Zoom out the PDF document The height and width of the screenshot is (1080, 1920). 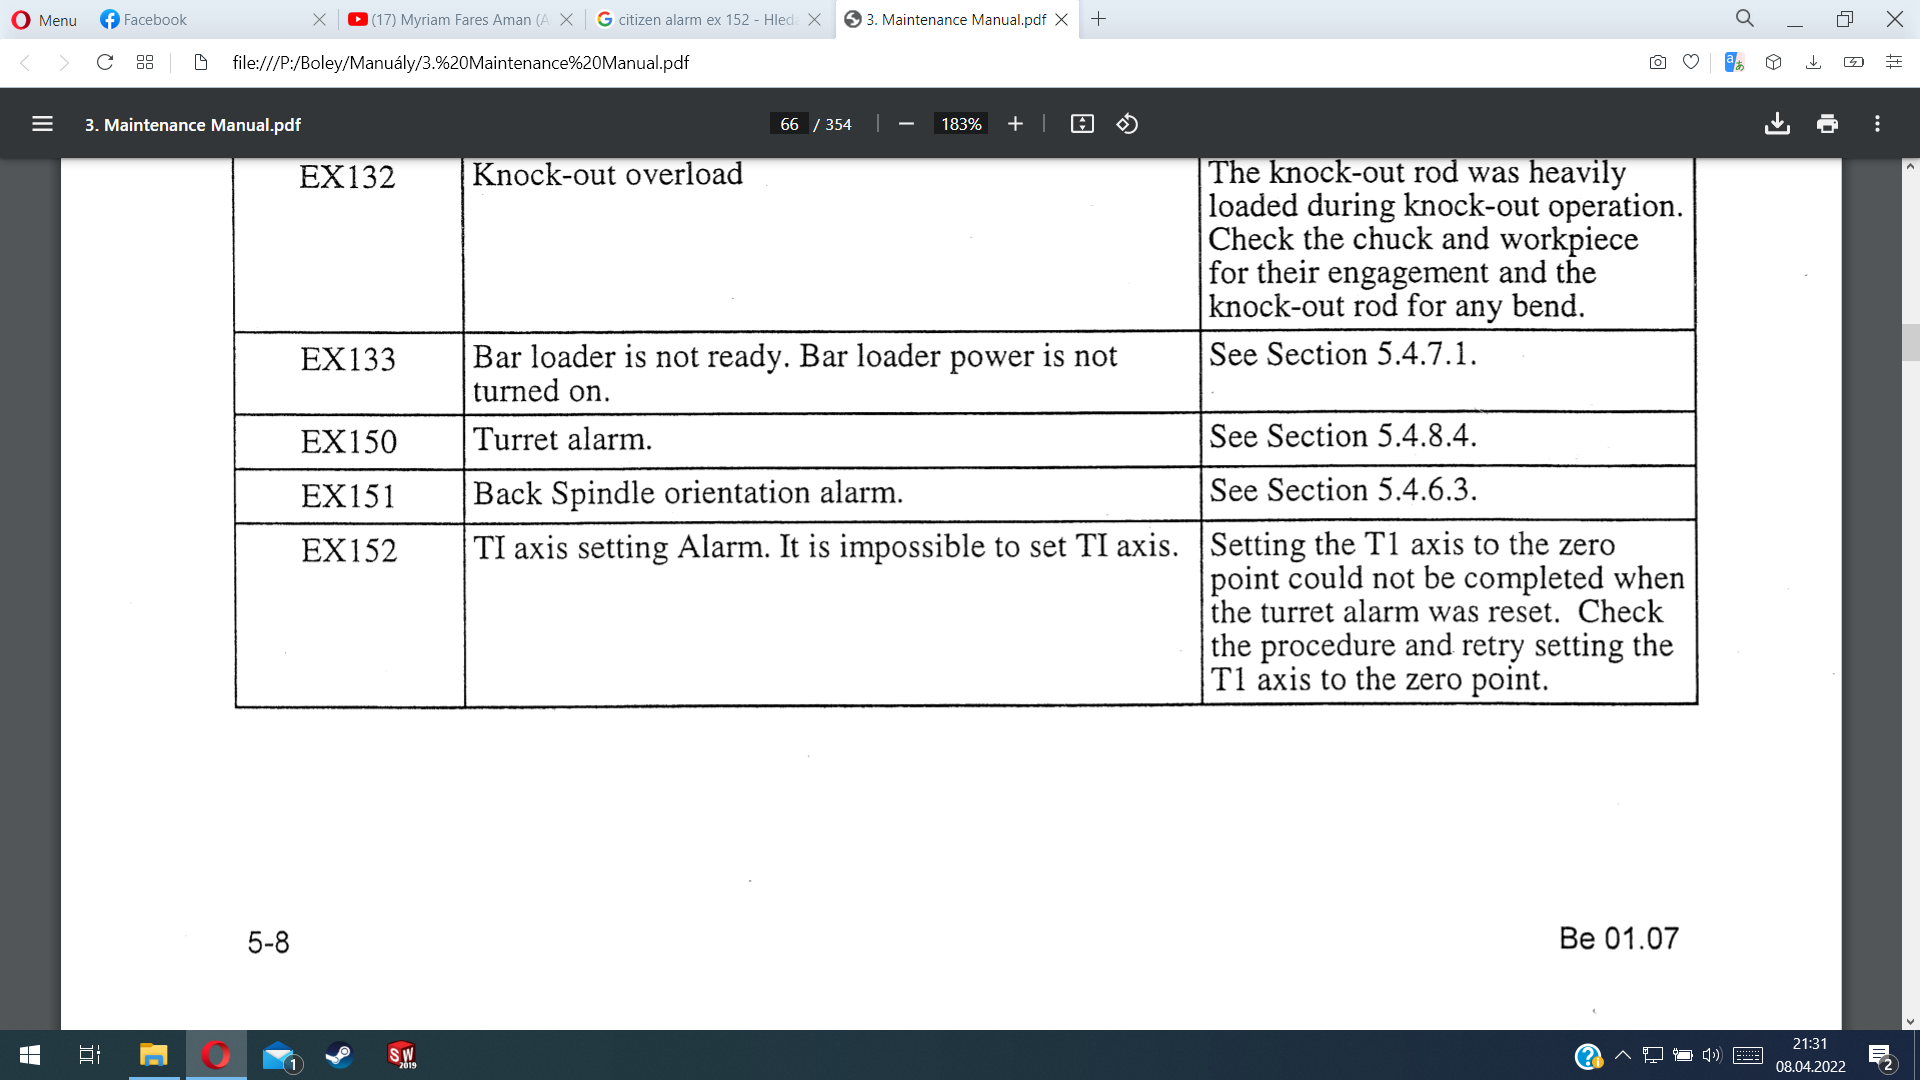[x=906, y=124]
